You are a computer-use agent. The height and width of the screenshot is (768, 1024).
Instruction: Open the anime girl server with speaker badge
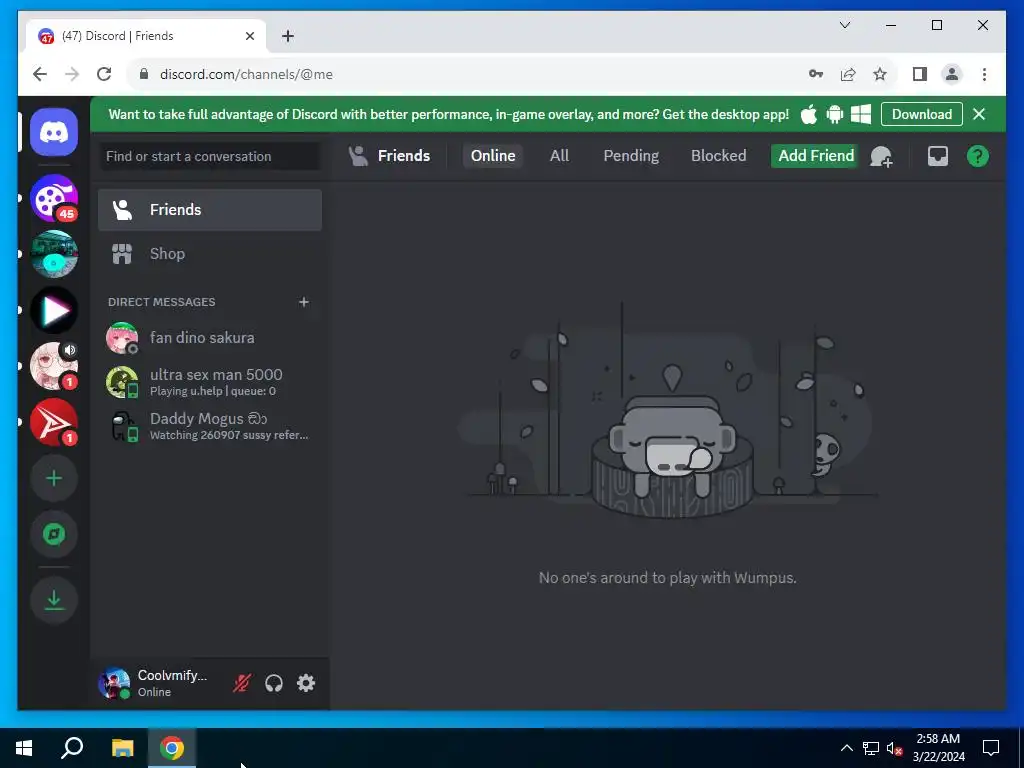point(54,366)
